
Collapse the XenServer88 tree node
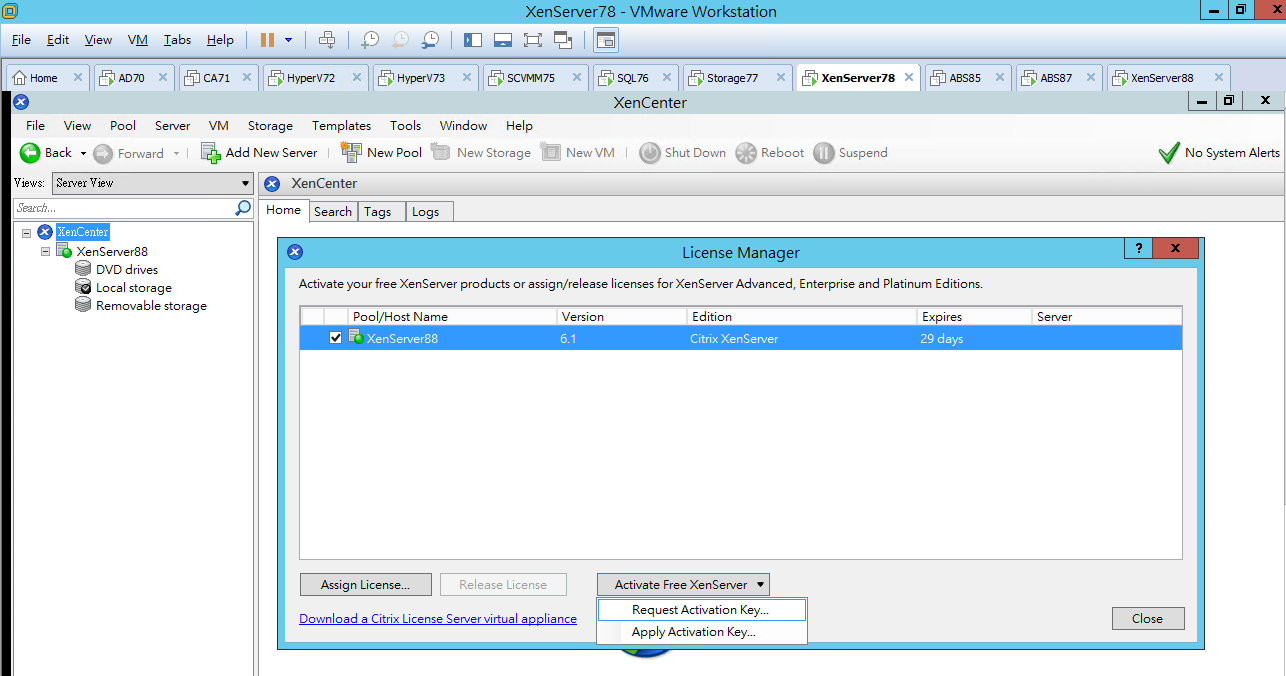click(x=45, y=251)
